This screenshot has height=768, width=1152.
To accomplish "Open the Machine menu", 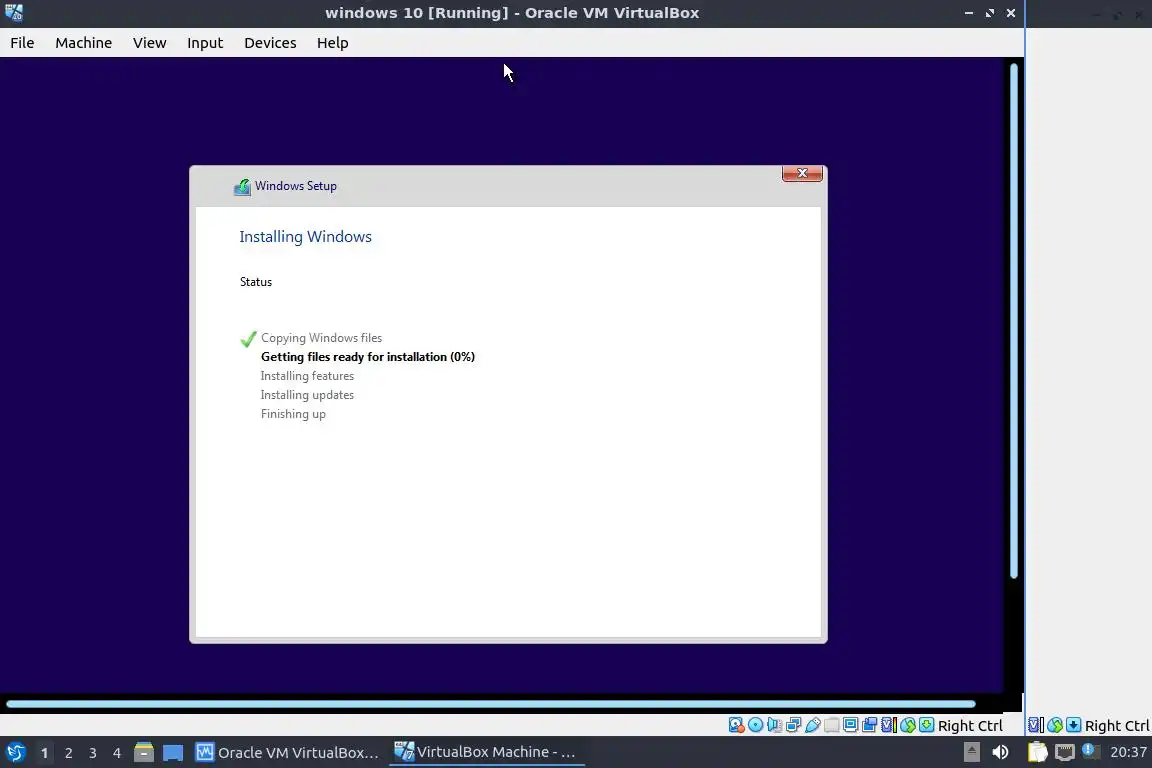I will [x=84, y=43].
